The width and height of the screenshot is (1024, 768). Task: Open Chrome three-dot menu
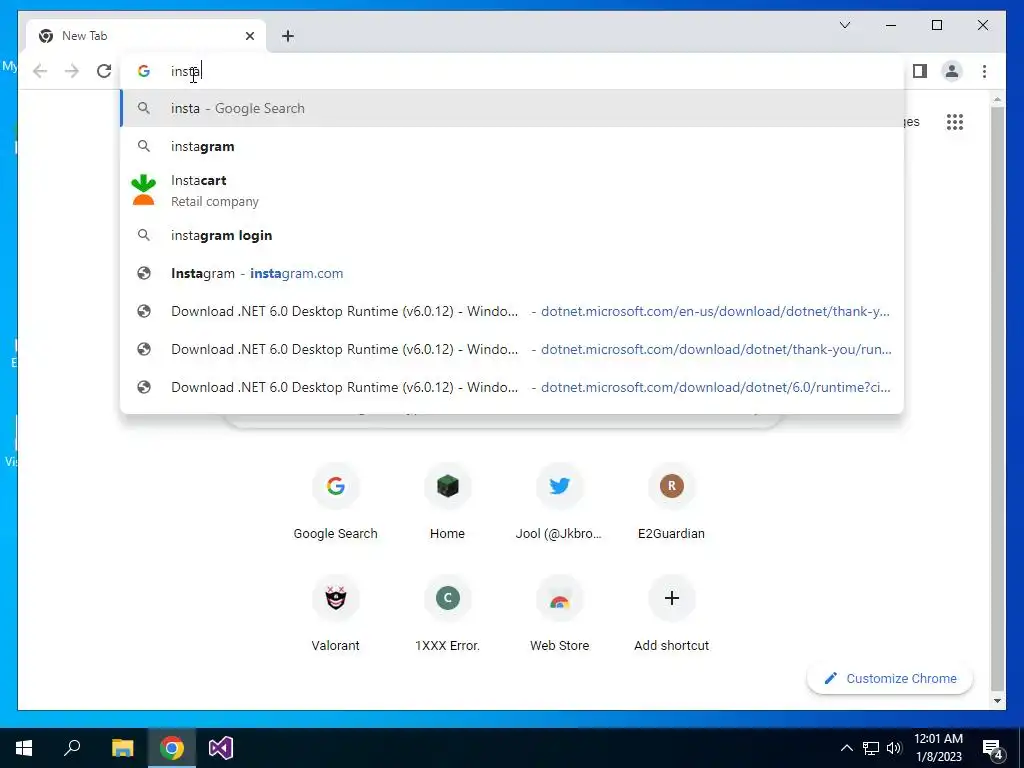(x=984, y=71)
